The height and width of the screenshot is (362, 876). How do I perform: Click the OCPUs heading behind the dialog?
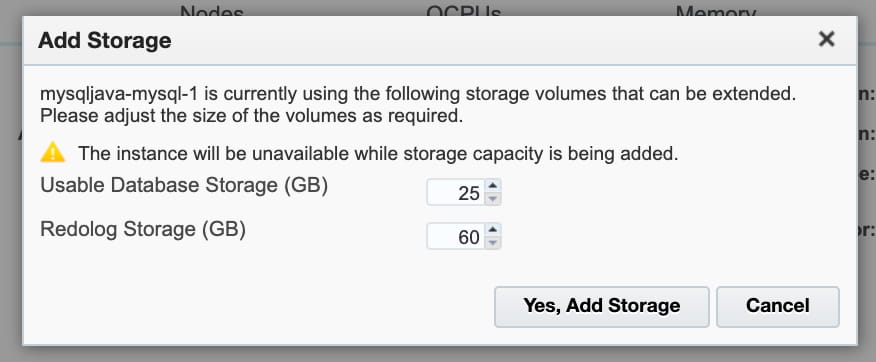coord(464,10)
